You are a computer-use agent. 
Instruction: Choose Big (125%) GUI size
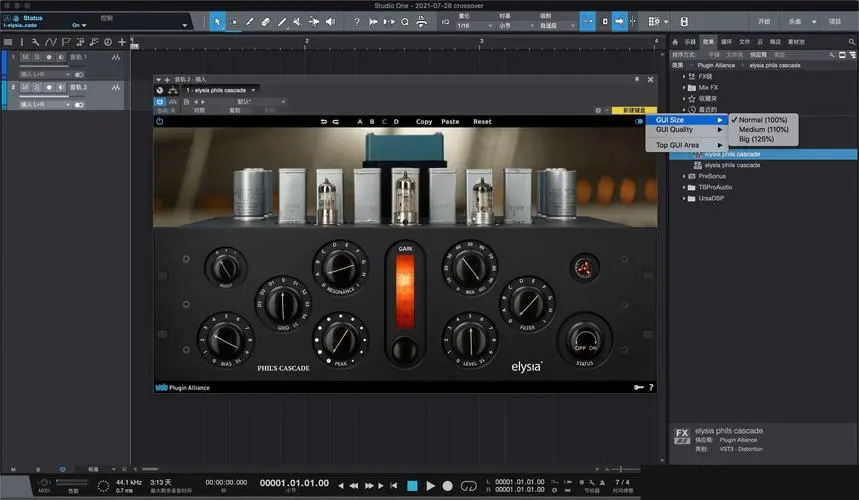pos(764,139)
